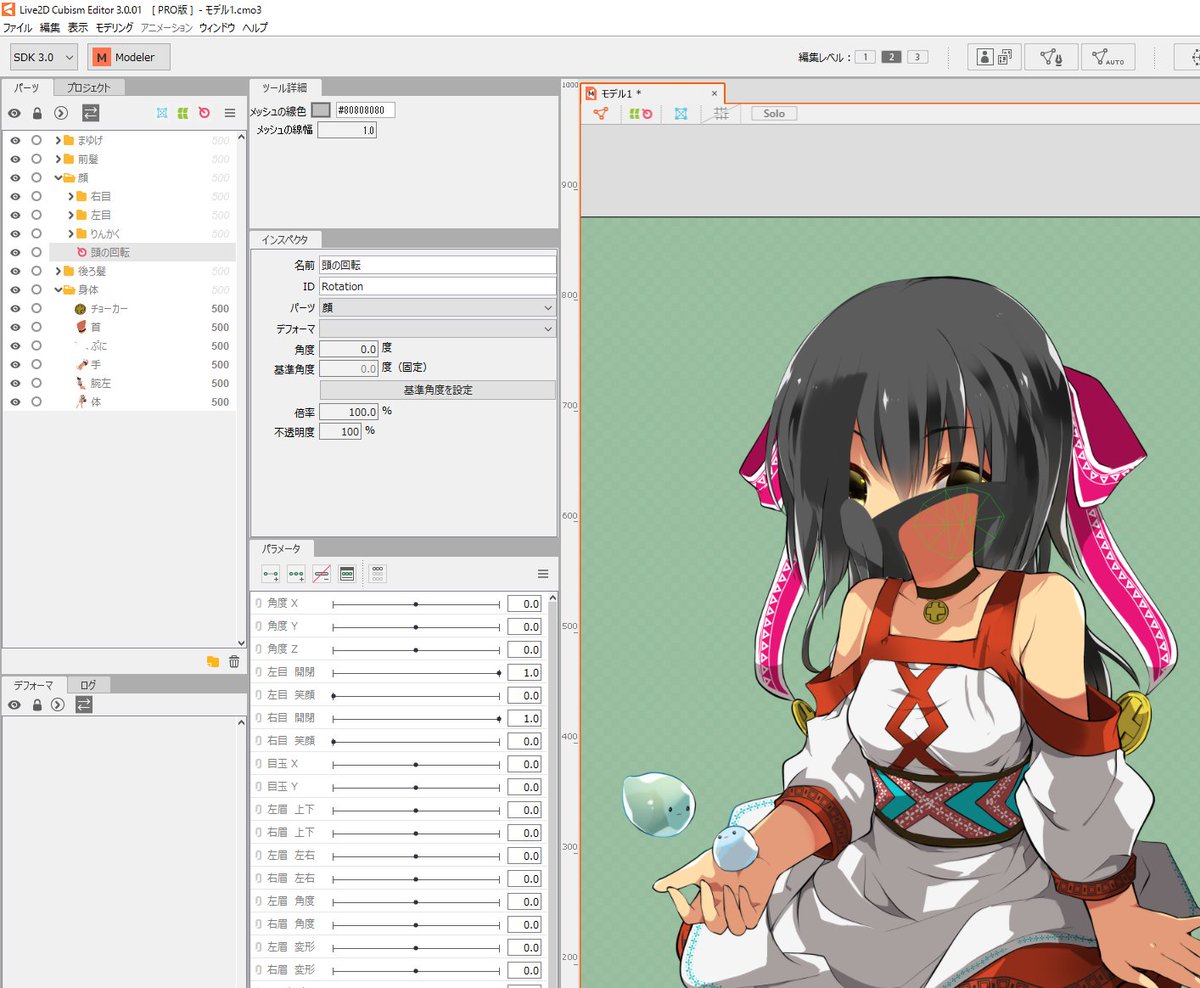The image size is (1200, 988).
Task: Toggle visibility of the 顔 folder
Action: point(15,178)
